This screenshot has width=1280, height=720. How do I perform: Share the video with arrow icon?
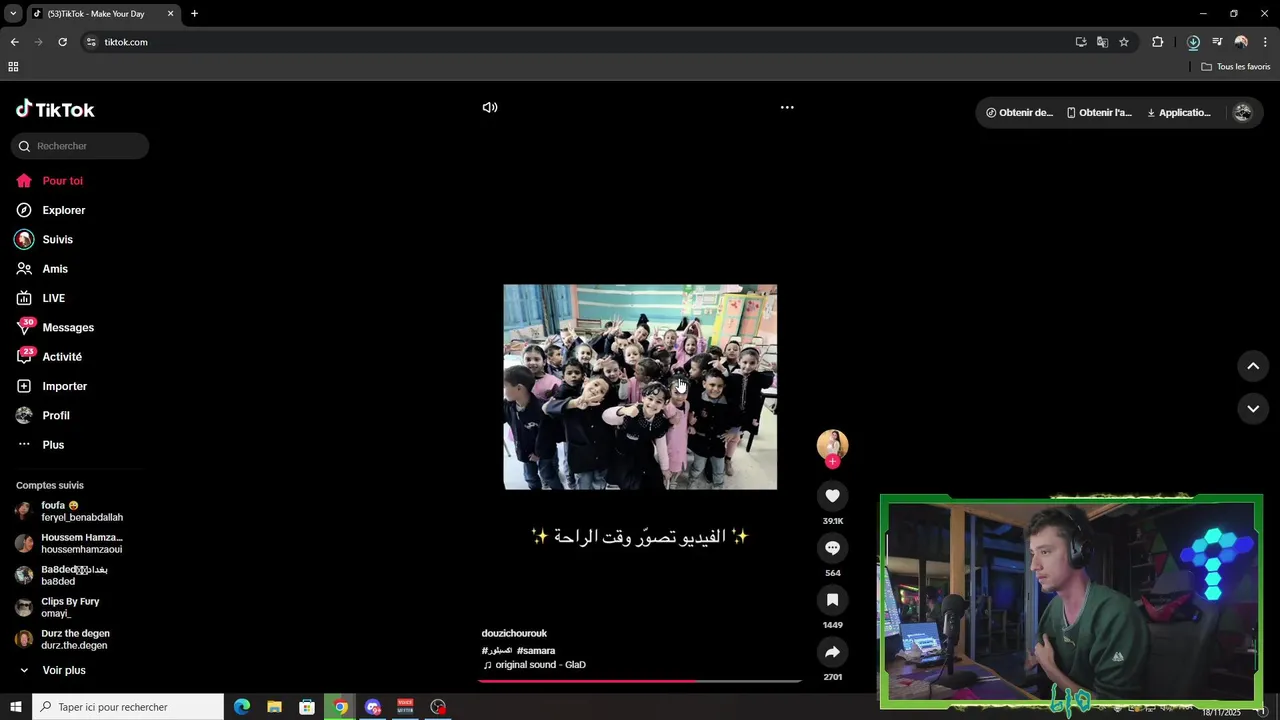pyautogui.click(x=832, y=652)
